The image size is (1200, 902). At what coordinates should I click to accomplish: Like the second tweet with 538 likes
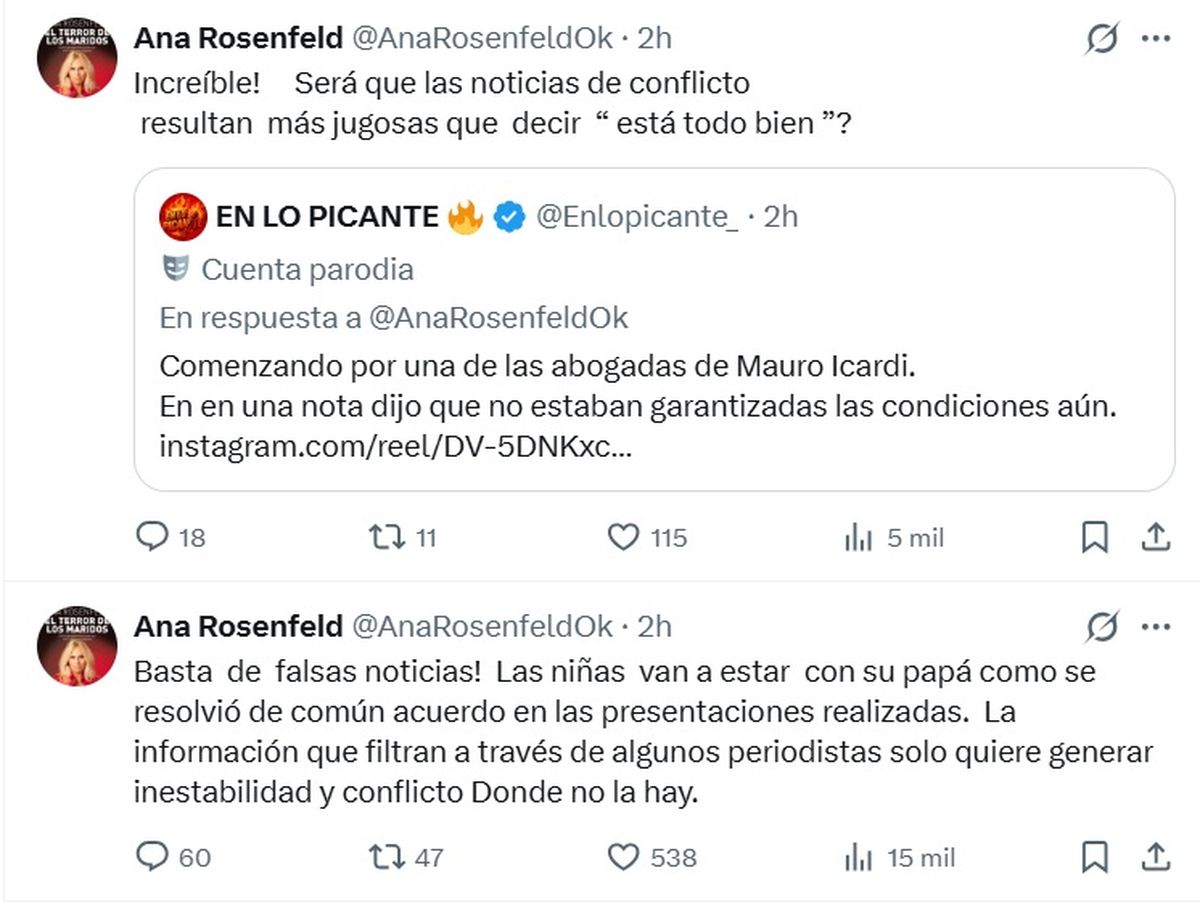click(x=624, y=856)
